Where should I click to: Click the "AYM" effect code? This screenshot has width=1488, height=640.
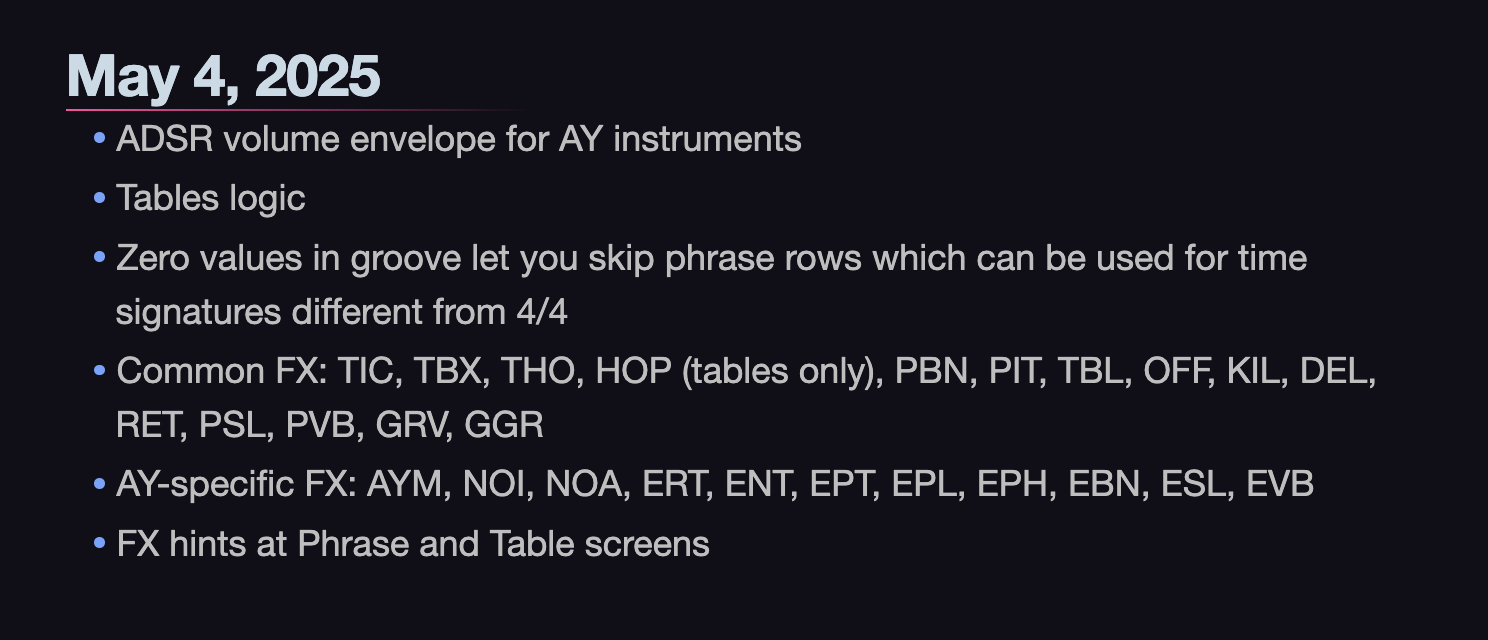(x=410, y=485)
